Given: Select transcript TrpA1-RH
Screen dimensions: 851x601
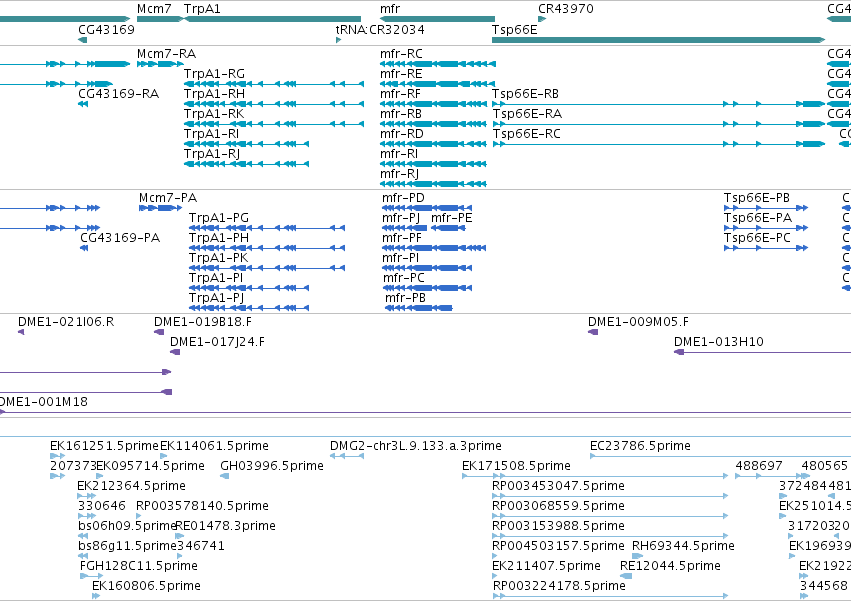Looking at the screenshot, I should click(x=274, y=104).
